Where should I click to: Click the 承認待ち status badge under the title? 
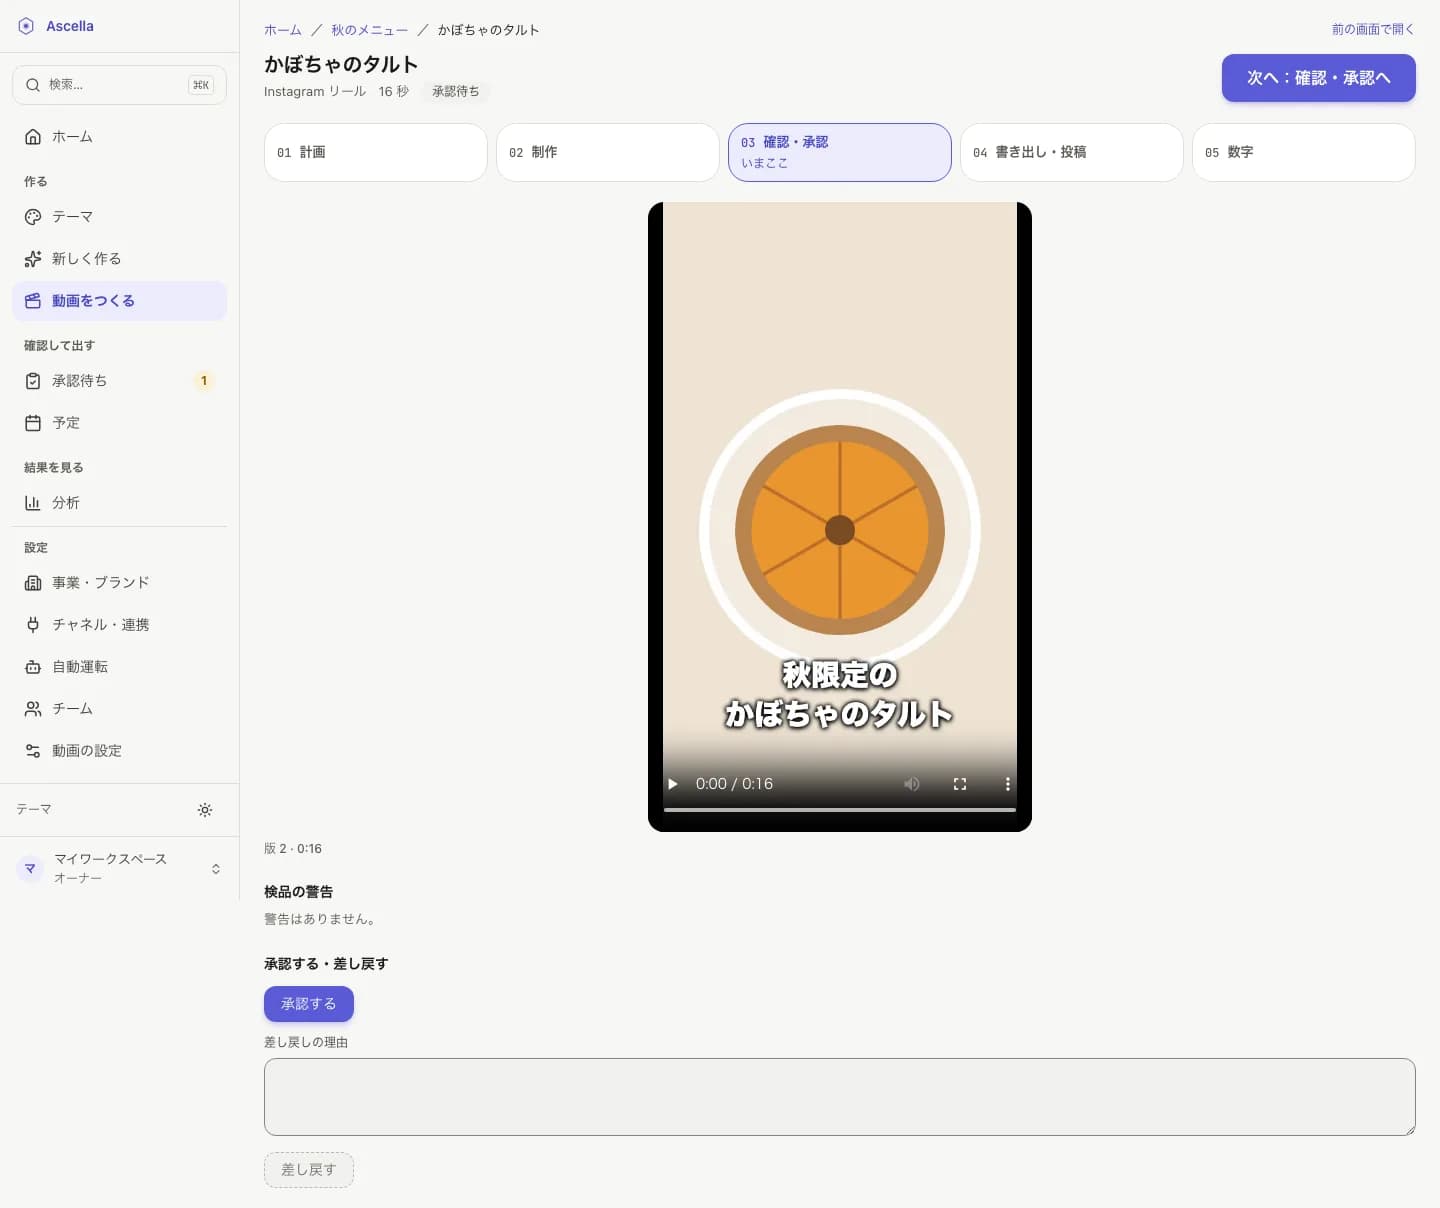tap(456, 91)
